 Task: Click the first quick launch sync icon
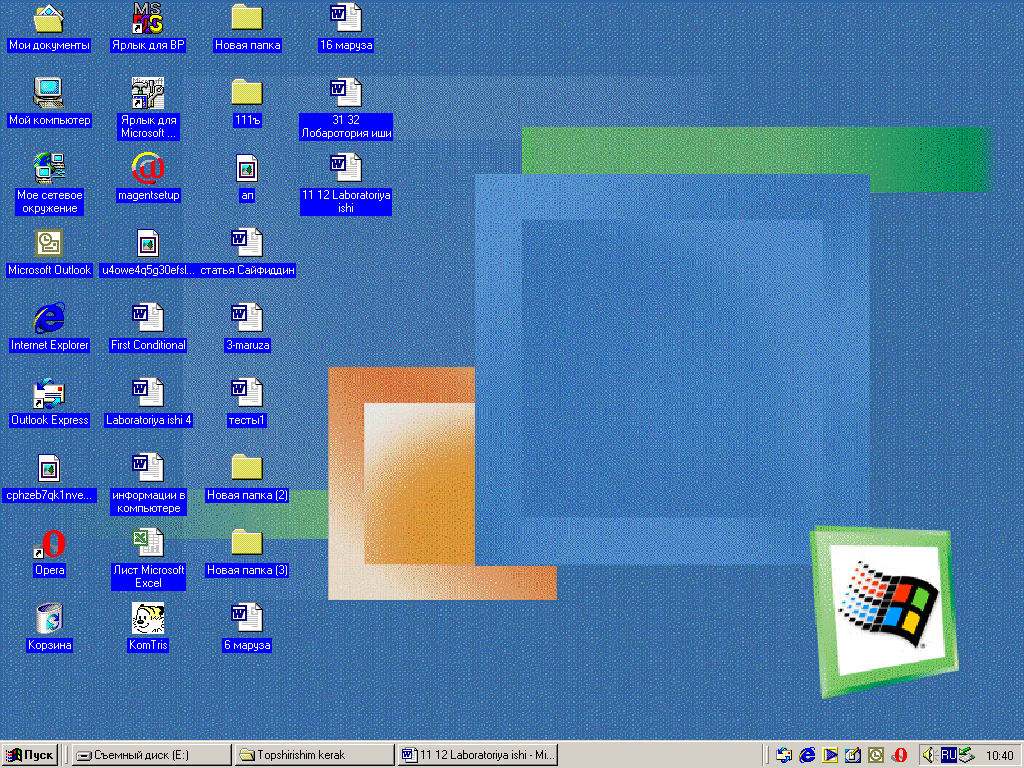[784, 755]
